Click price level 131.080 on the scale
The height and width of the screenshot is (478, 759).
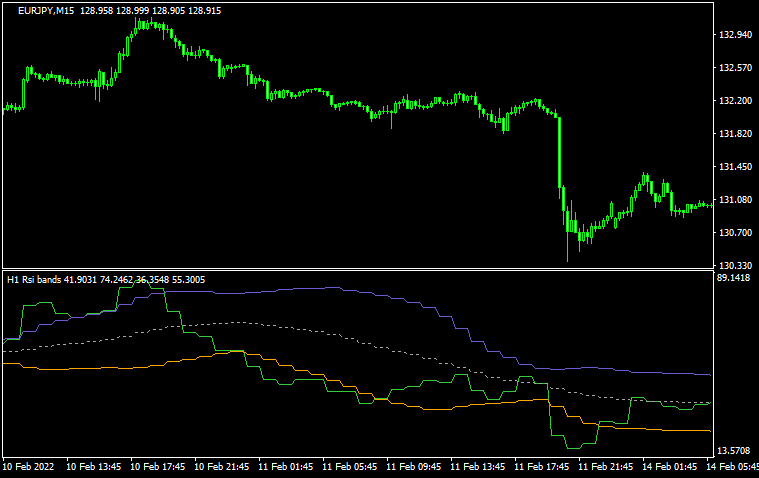736,199
